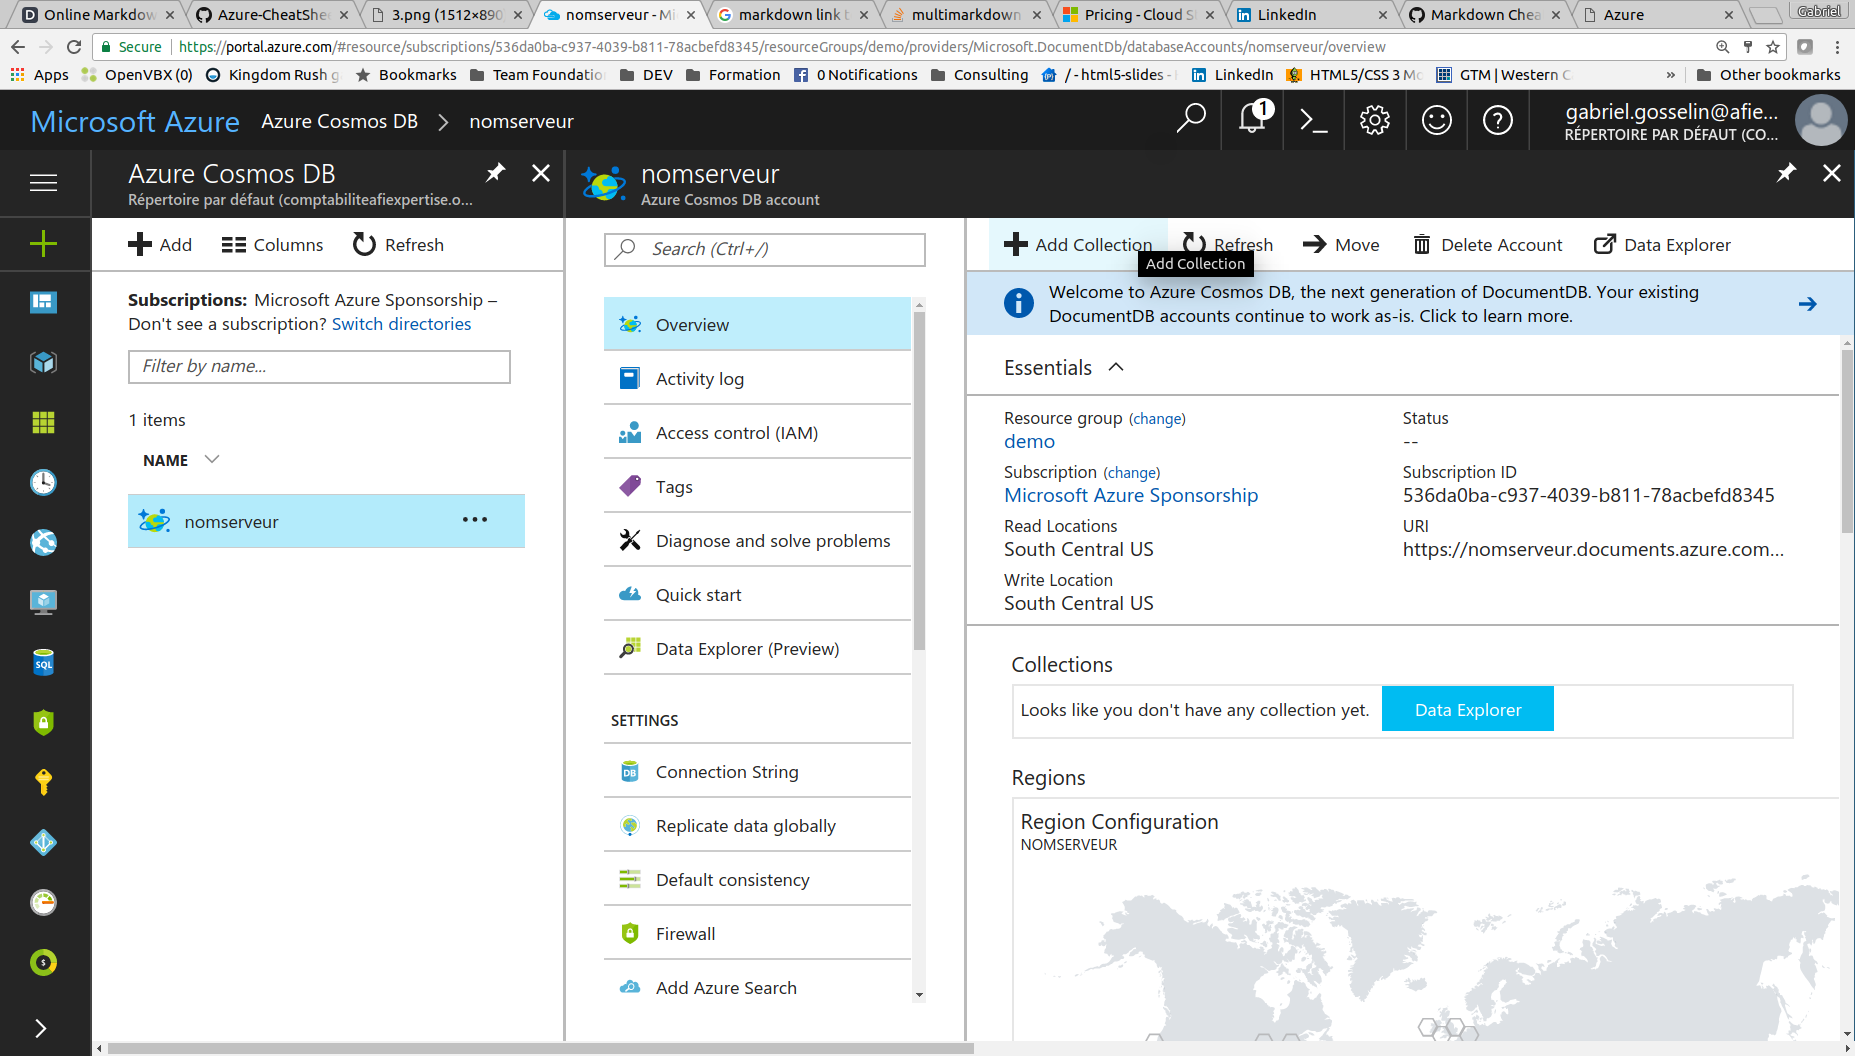
Task: Click the search magnifier in top bar
Action: (x=1190, y=119)
